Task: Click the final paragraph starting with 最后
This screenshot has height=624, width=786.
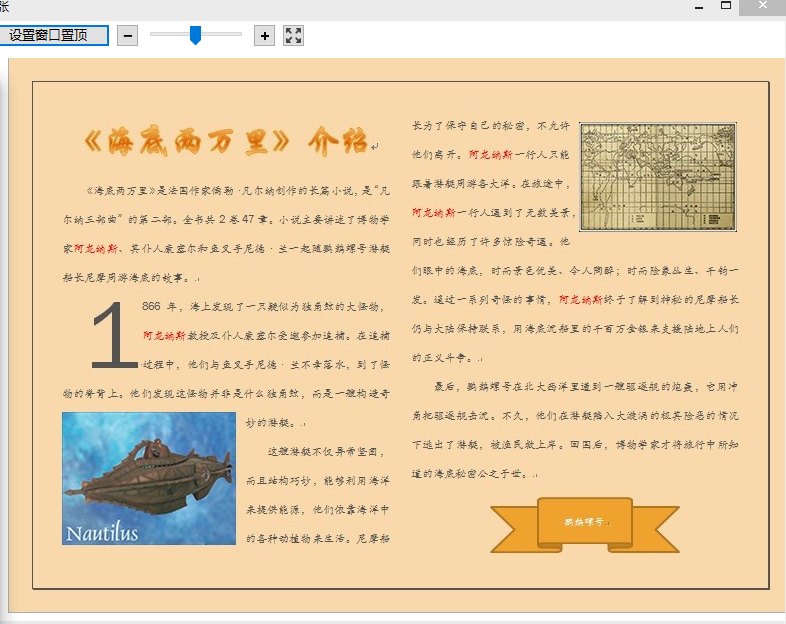Action: 575,429
